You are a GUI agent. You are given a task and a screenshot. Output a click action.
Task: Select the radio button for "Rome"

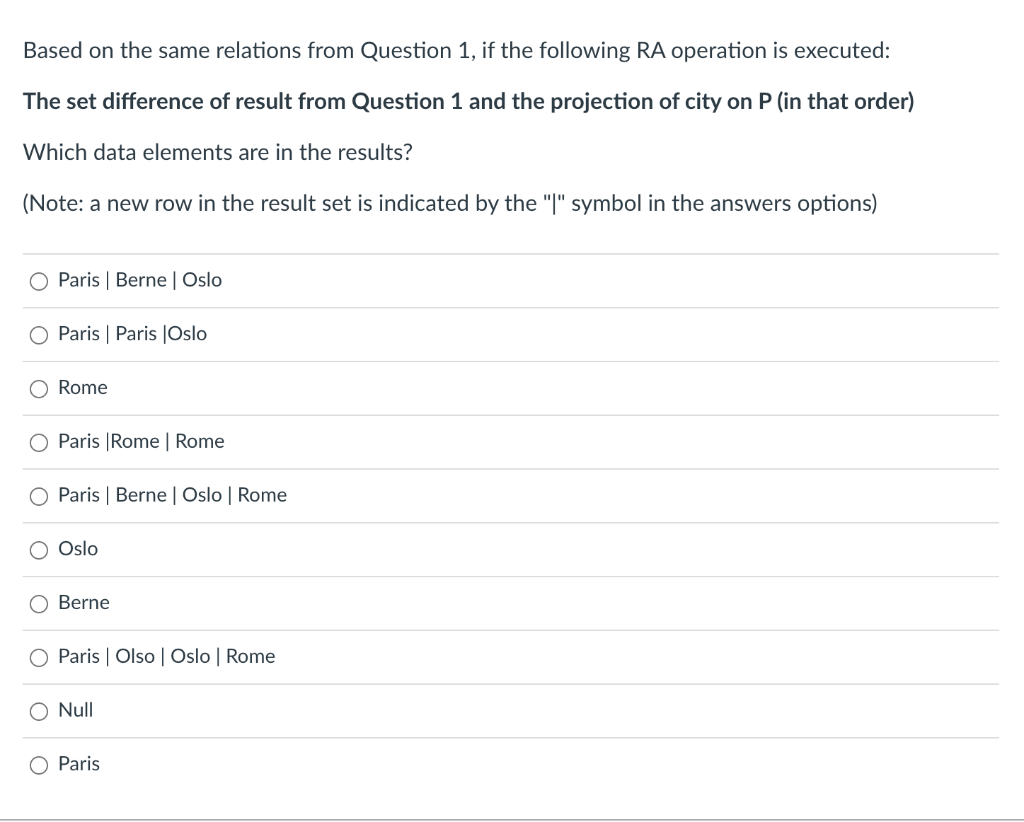point(38,388)
